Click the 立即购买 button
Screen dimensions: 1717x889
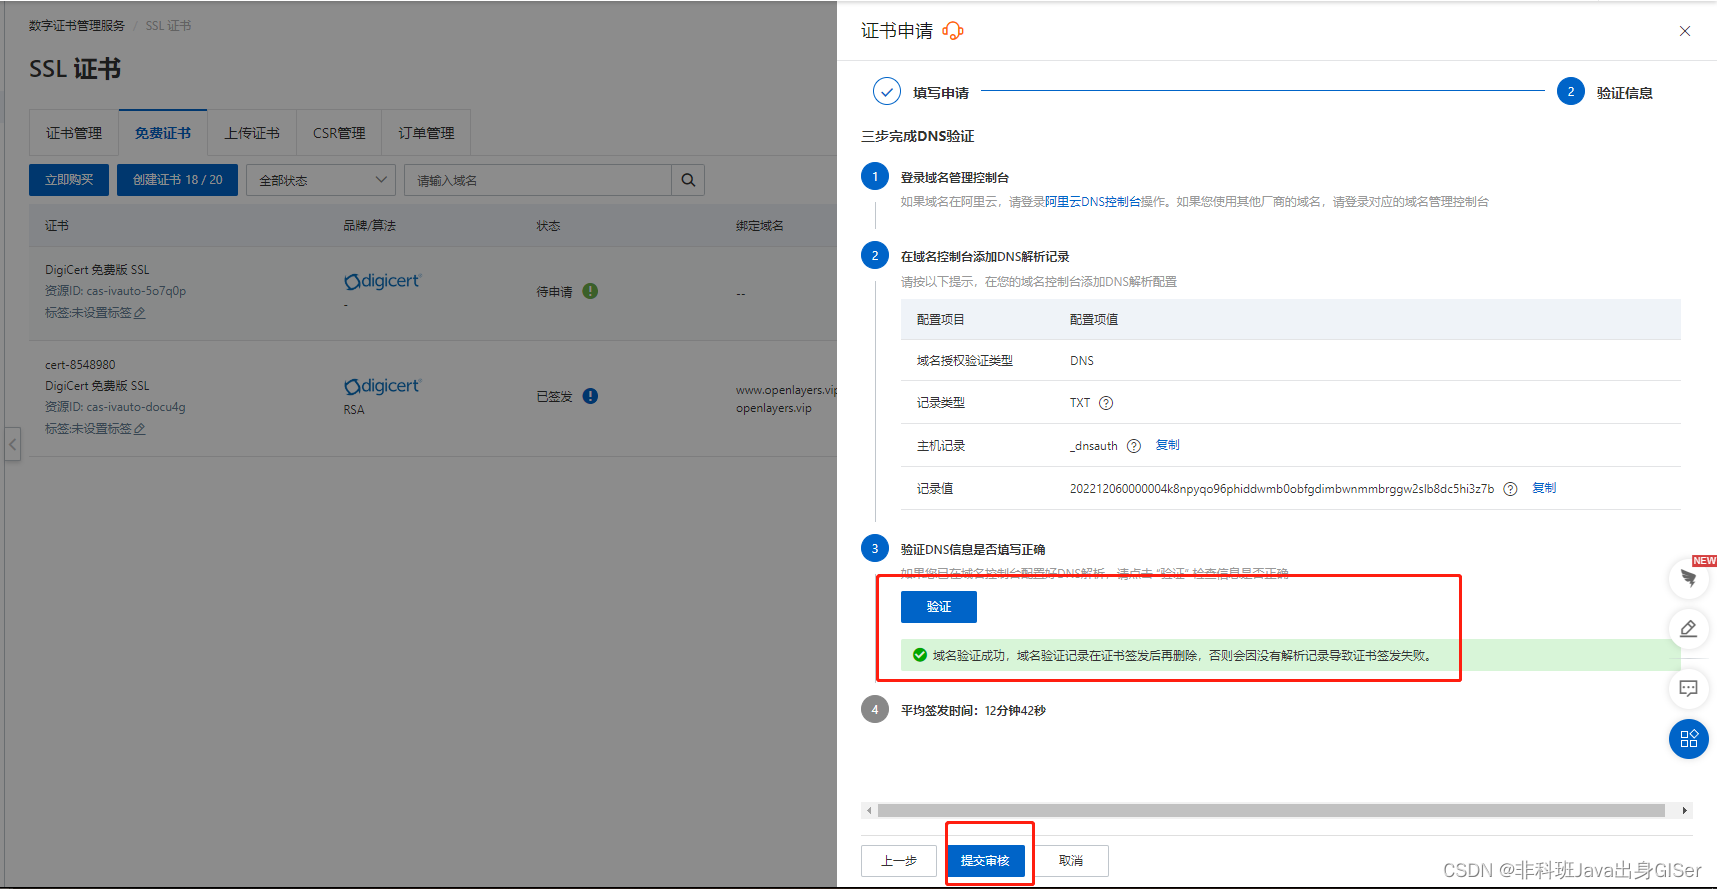(x=69, y=180)
